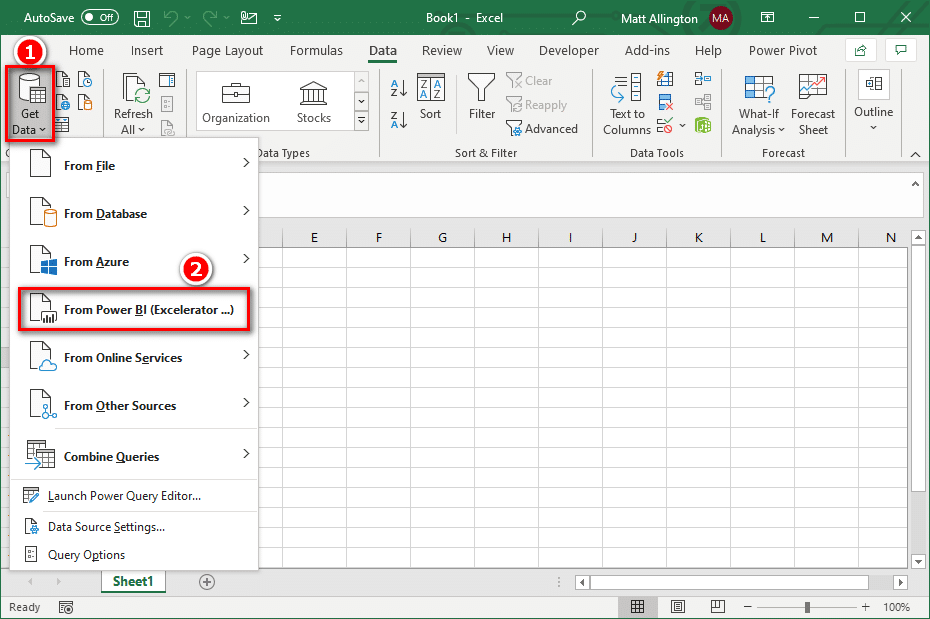This screenshot has height=619, width=930.
Task: Open Query Options
Action: pos(135,555)
